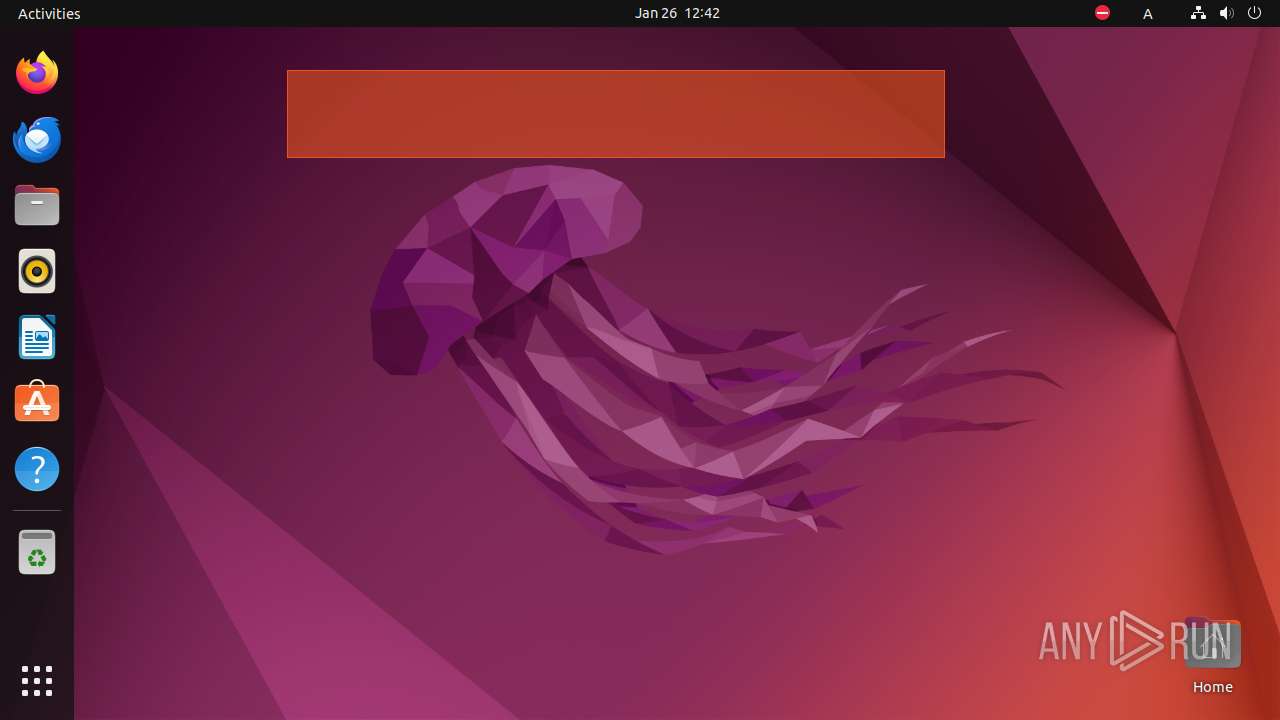Screen dimensions: 1280x720
Task: Start Rhythmbox music player
Action: (37, 271)
